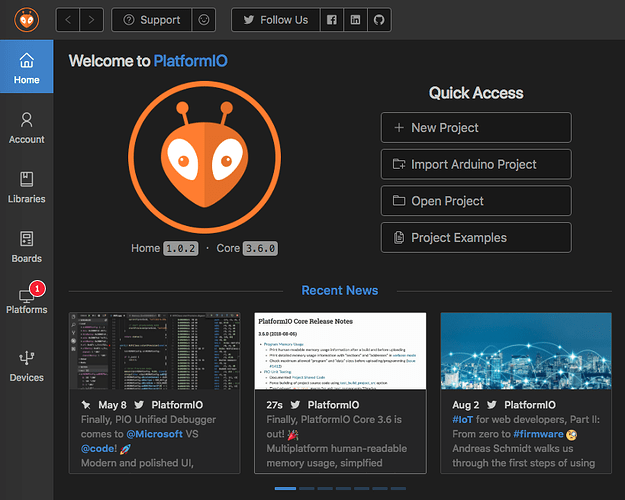Image resolution: width=625 pixels, height=500 pixels.
Task: Click the 'Finally, PlatformIO Core 3.6 is out!' text
Action: tap(334, 427)
